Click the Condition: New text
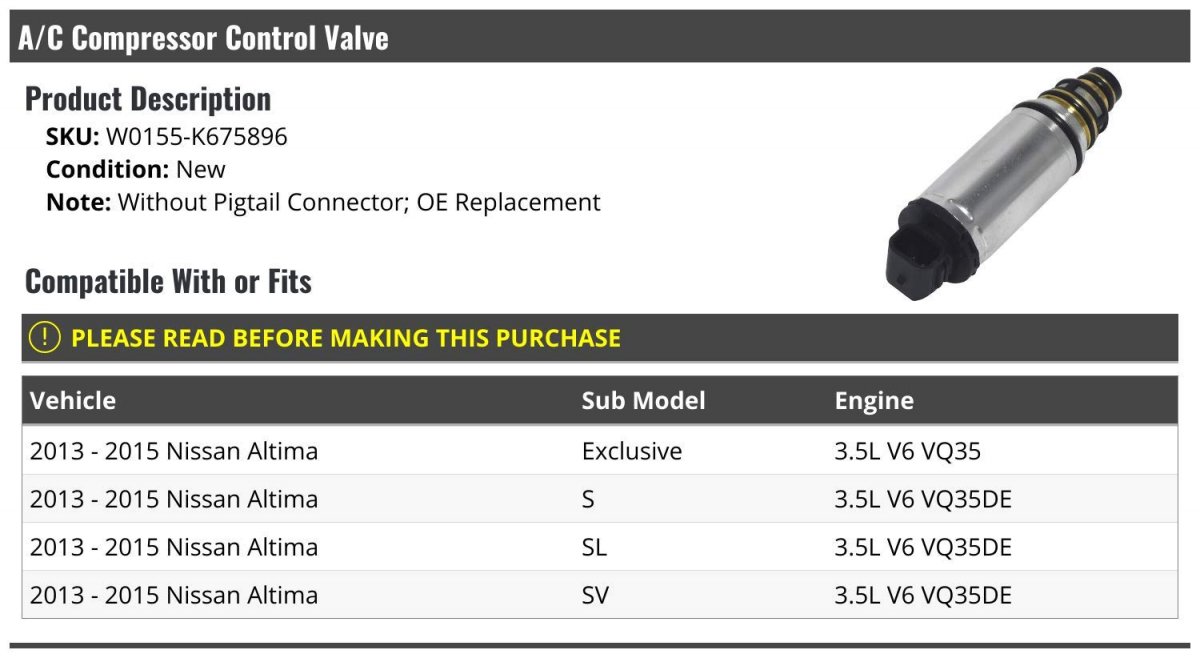Screen dimensions: 1200x658 click(136, 169)
